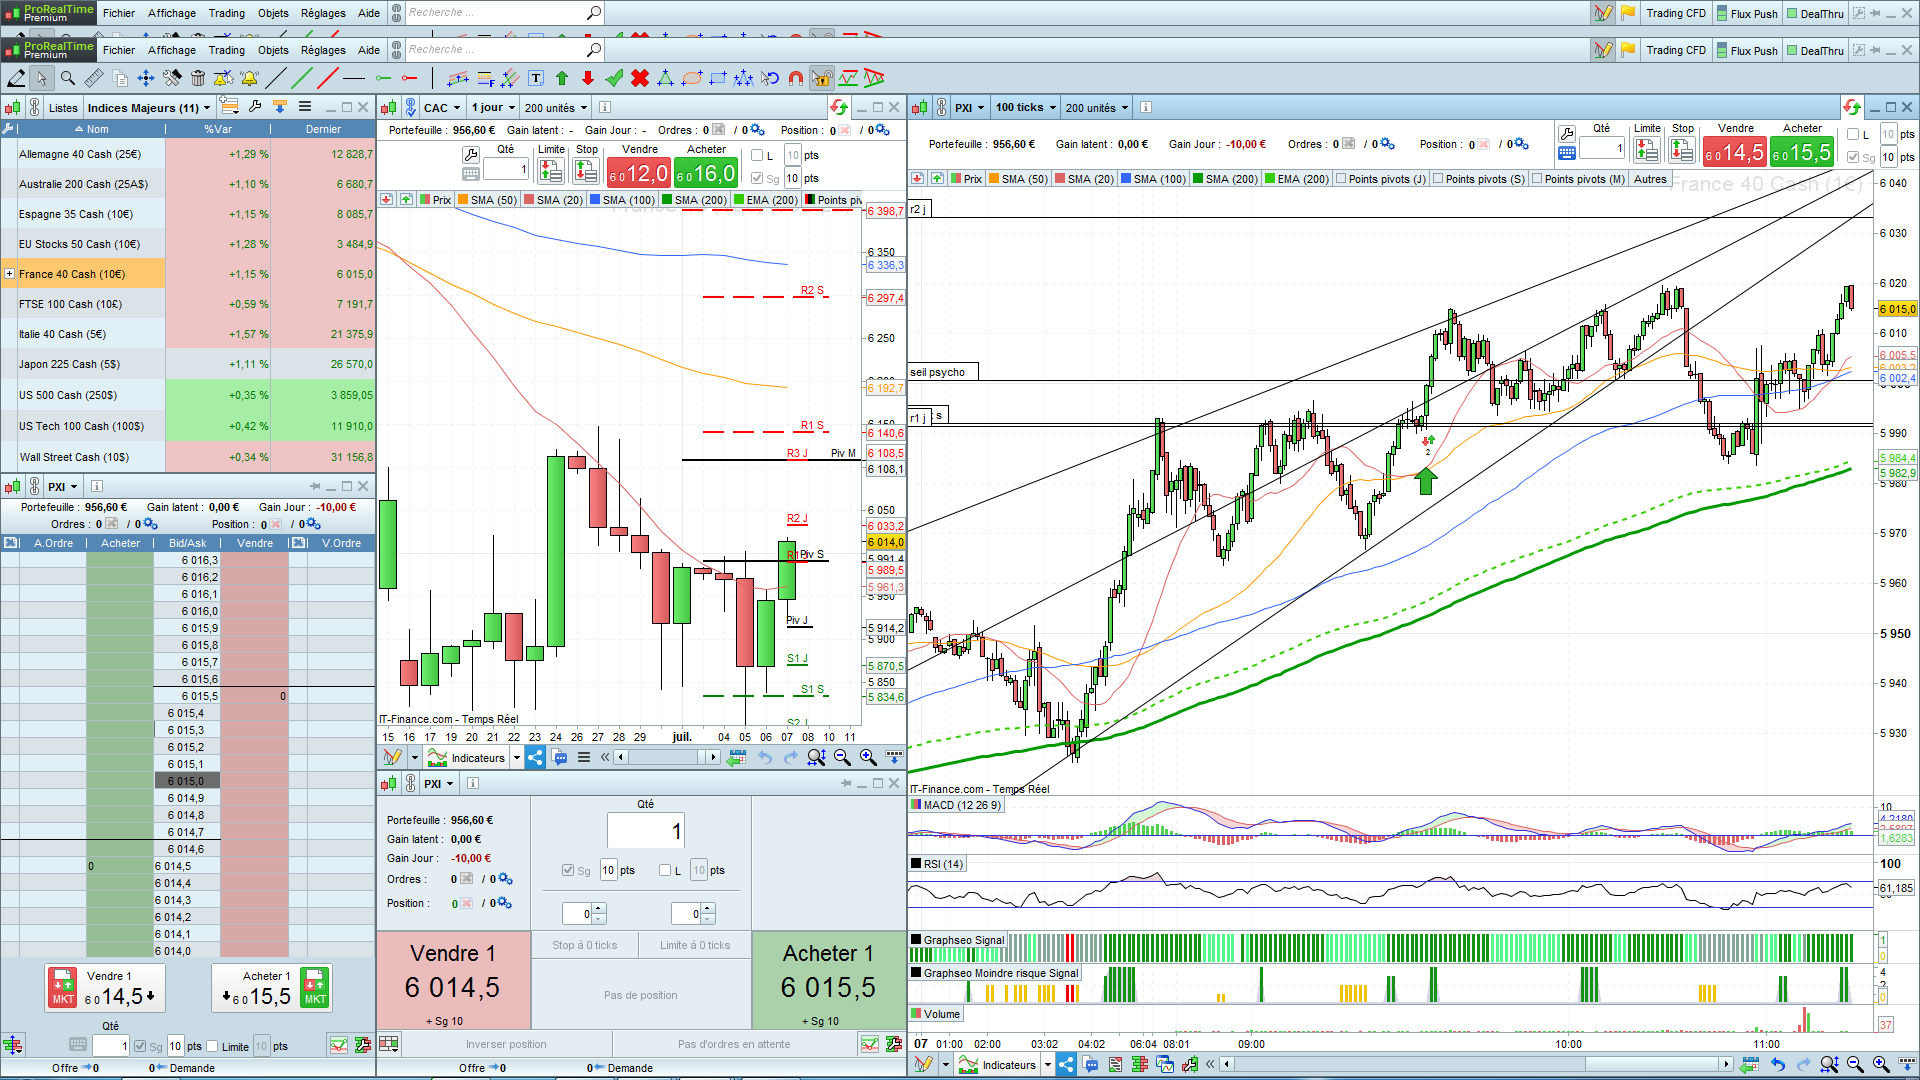Viewport: 1920px width, 1080px height.
Task: Select the text annotation tool
Action: pyautogui.click(x=536, y=78)
